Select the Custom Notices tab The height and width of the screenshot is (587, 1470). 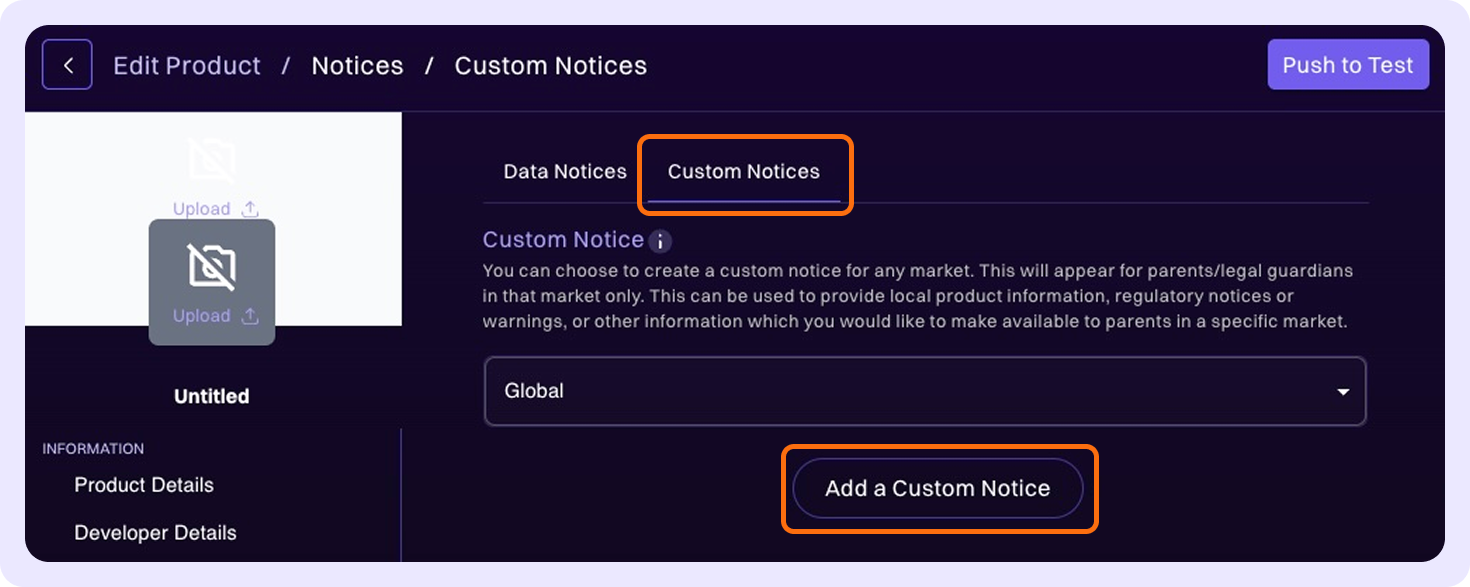[744, 171]
